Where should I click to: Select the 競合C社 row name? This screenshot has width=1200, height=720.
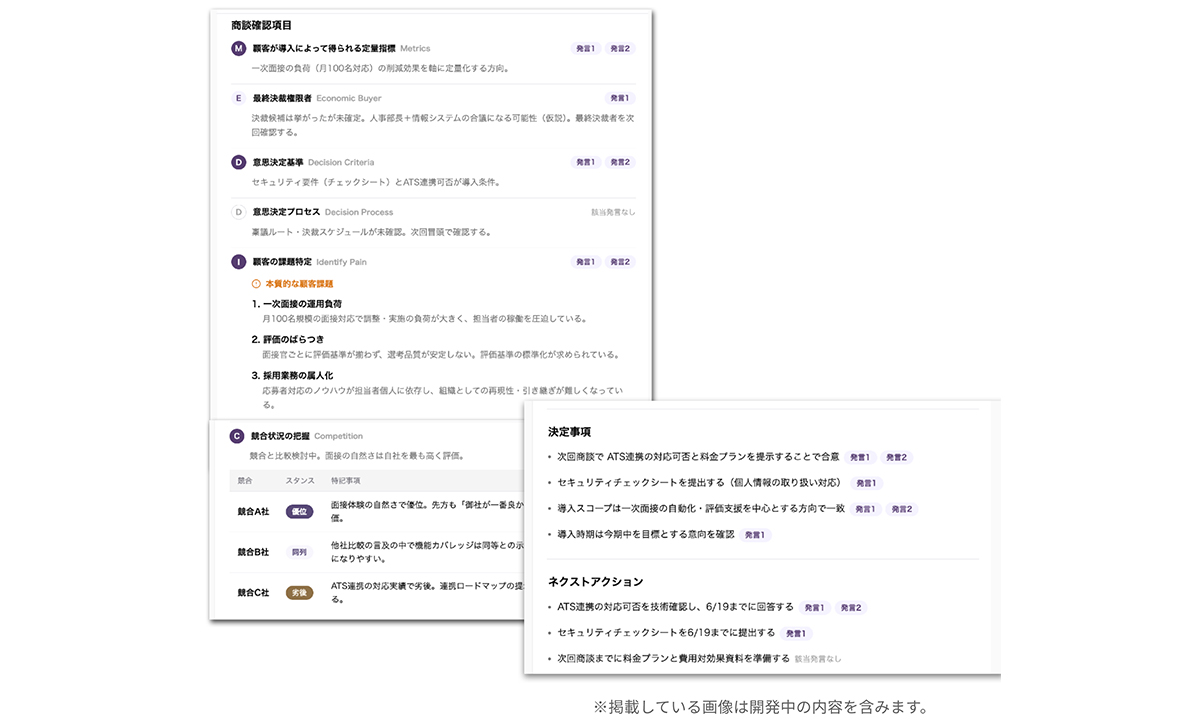[254, 592]
